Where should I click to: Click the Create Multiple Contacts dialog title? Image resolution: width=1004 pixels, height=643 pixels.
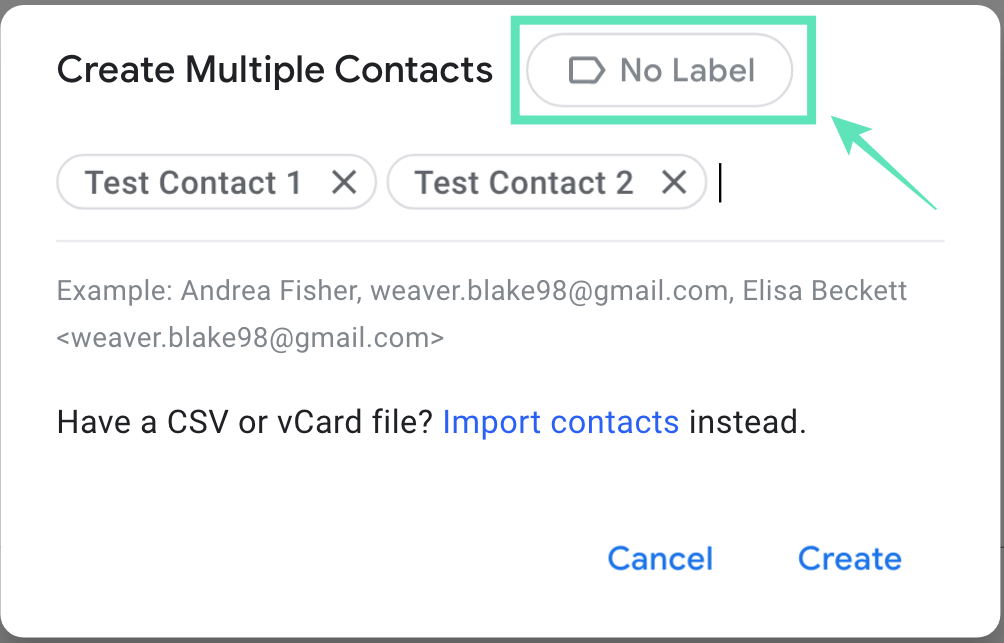click(x=275, y=70)
